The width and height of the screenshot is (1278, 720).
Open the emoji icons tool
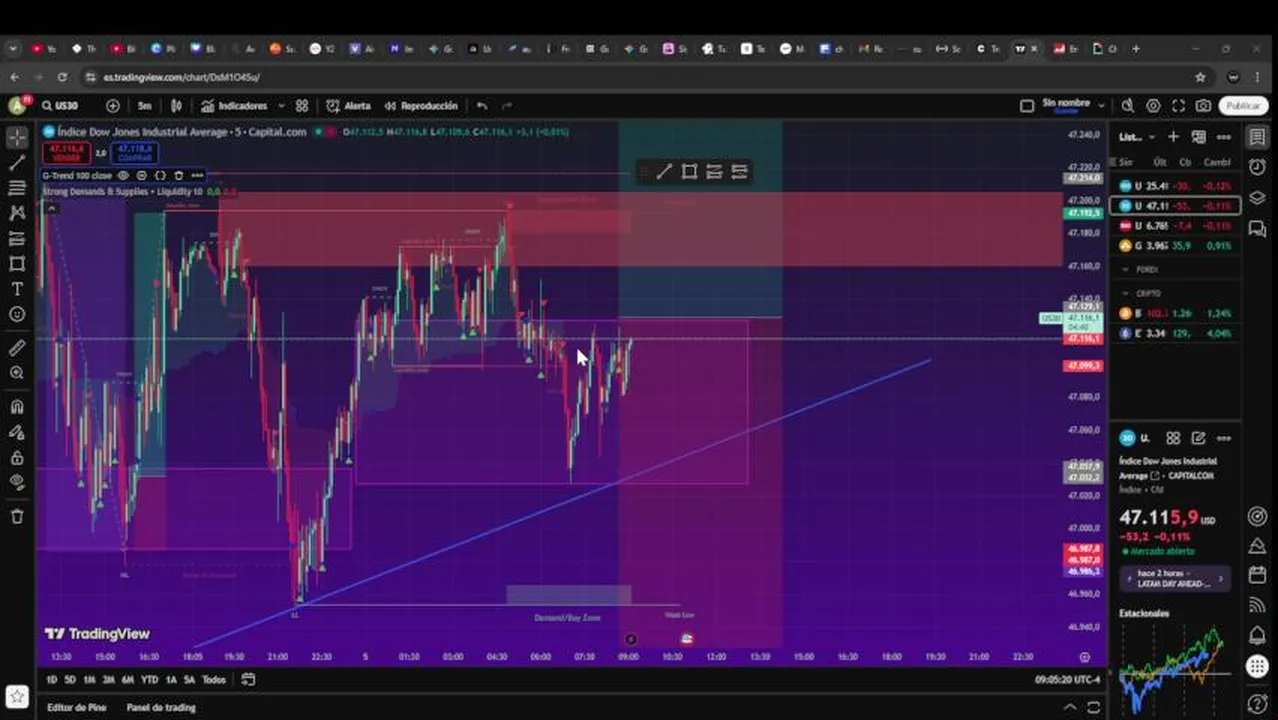pyautogui.click(x=17, y=314)
